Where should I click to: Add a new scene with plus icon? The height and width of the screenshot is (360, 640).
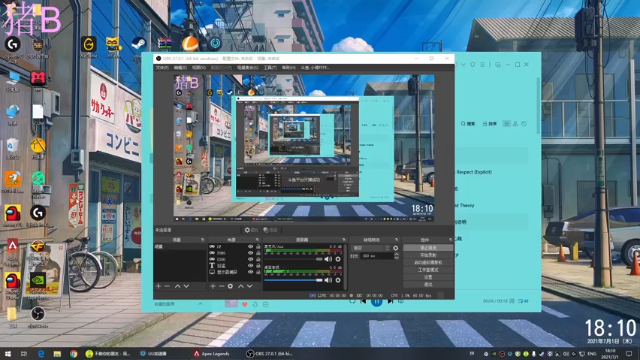tap(158, 287)
